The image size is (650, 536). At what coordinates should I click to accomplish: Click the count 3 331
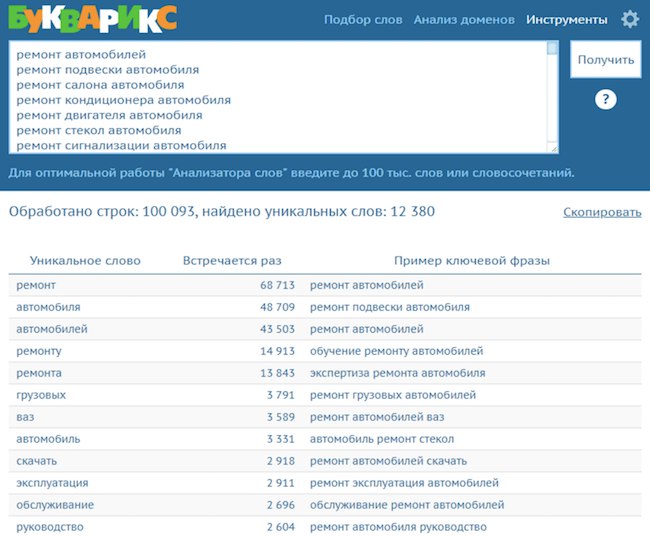[281, 439]
